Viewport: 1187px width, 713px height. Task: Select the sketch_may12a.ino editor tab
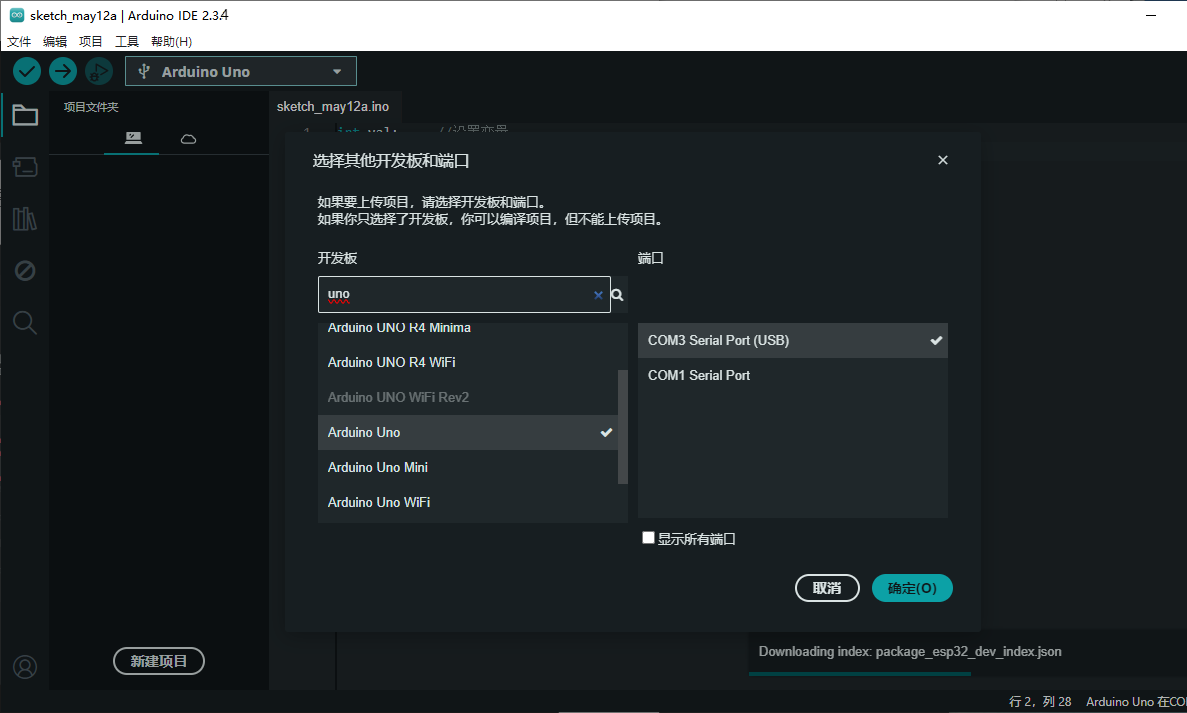pyautogui.click(x=333, y=107)
